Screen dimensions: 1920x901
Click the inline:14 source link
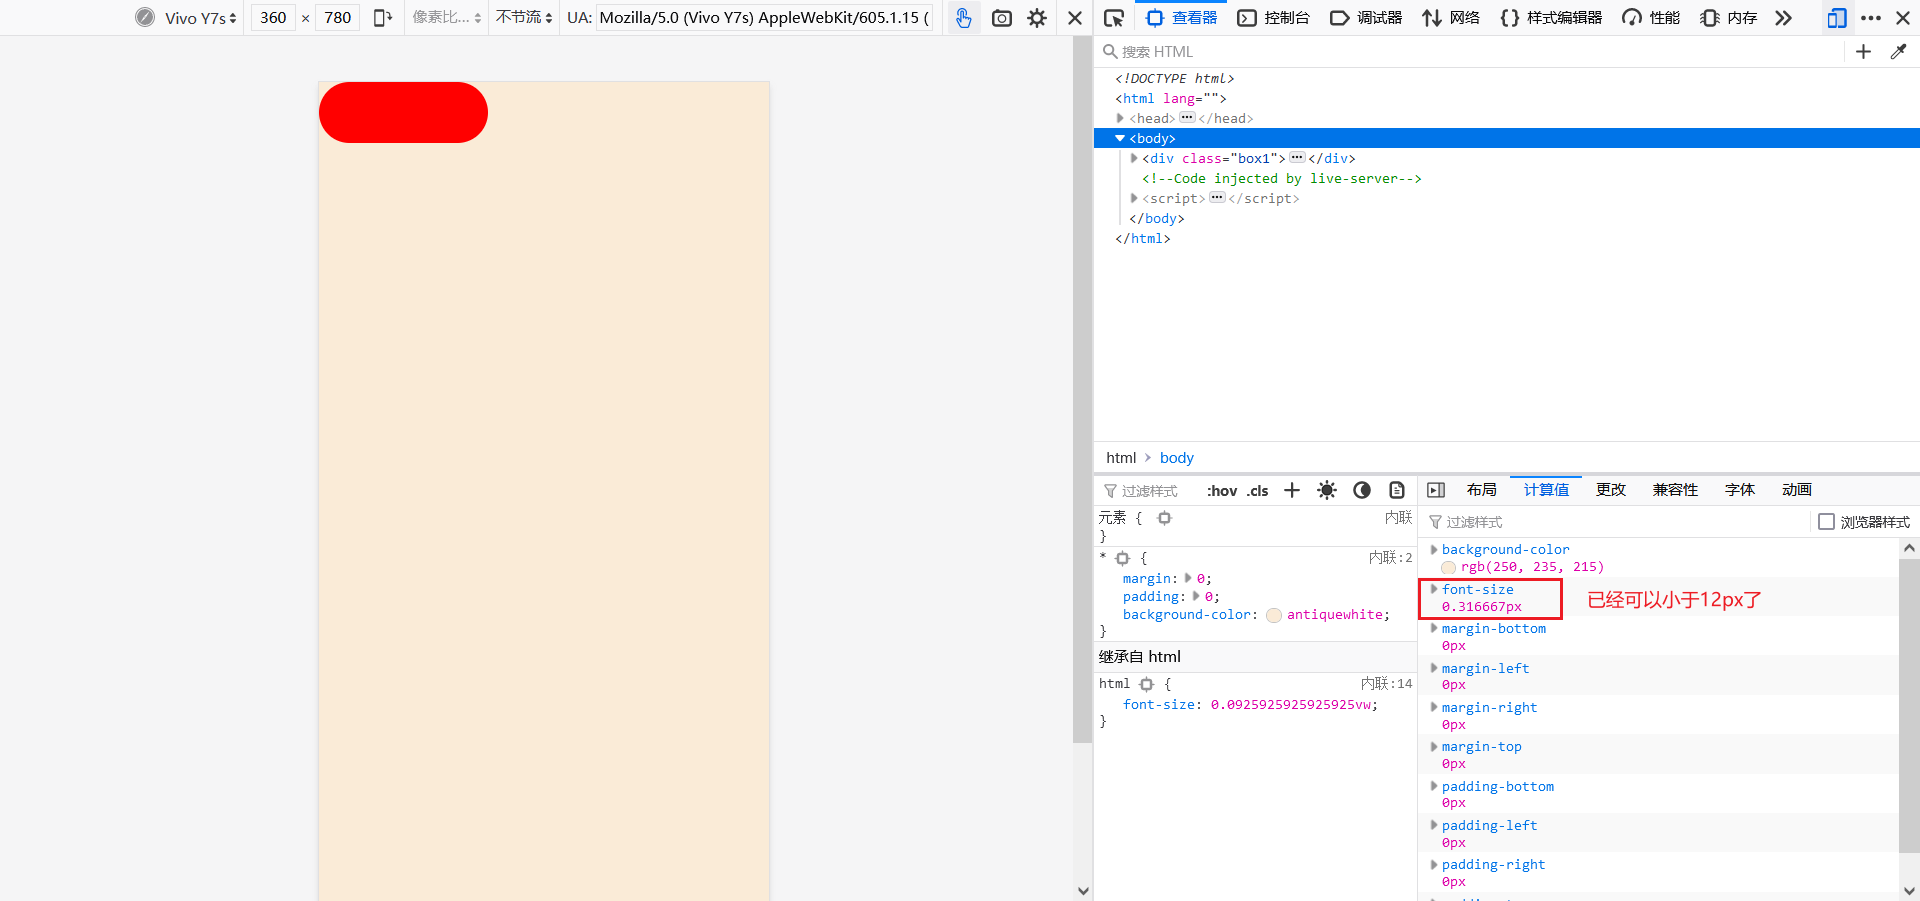point(1386,684)
